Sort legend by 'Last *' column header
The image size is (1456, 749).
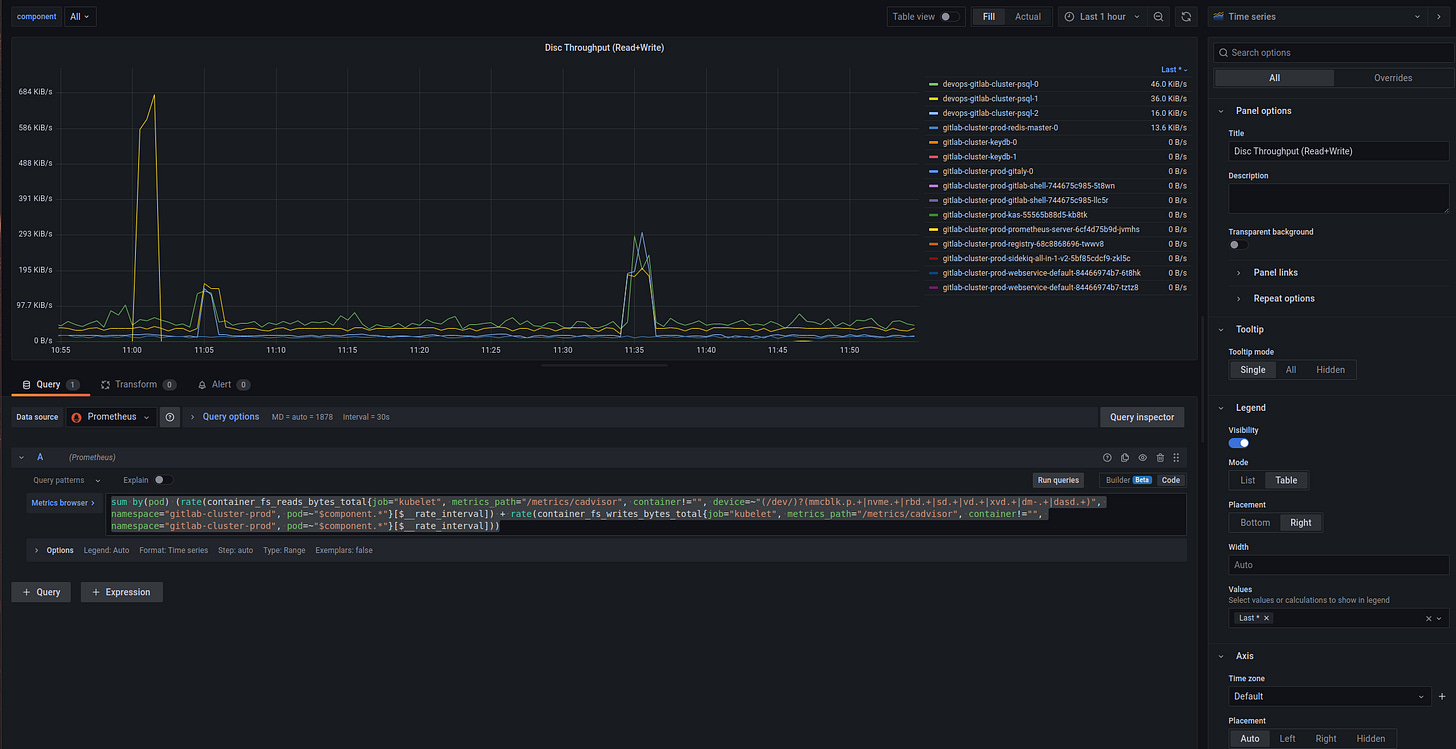pyautogui.click(x=1174, y=70)
